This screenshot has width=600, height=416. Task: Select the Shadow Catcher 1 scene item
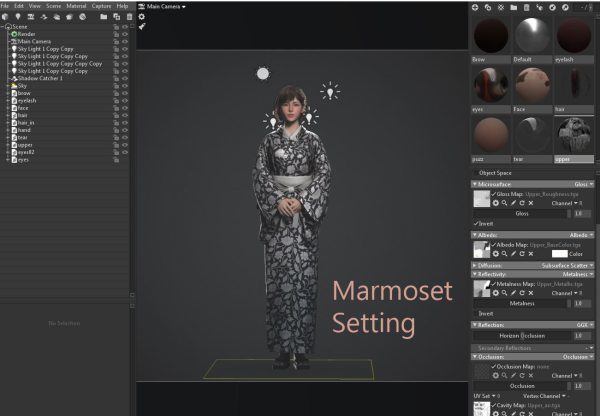(x=42, y=78)
